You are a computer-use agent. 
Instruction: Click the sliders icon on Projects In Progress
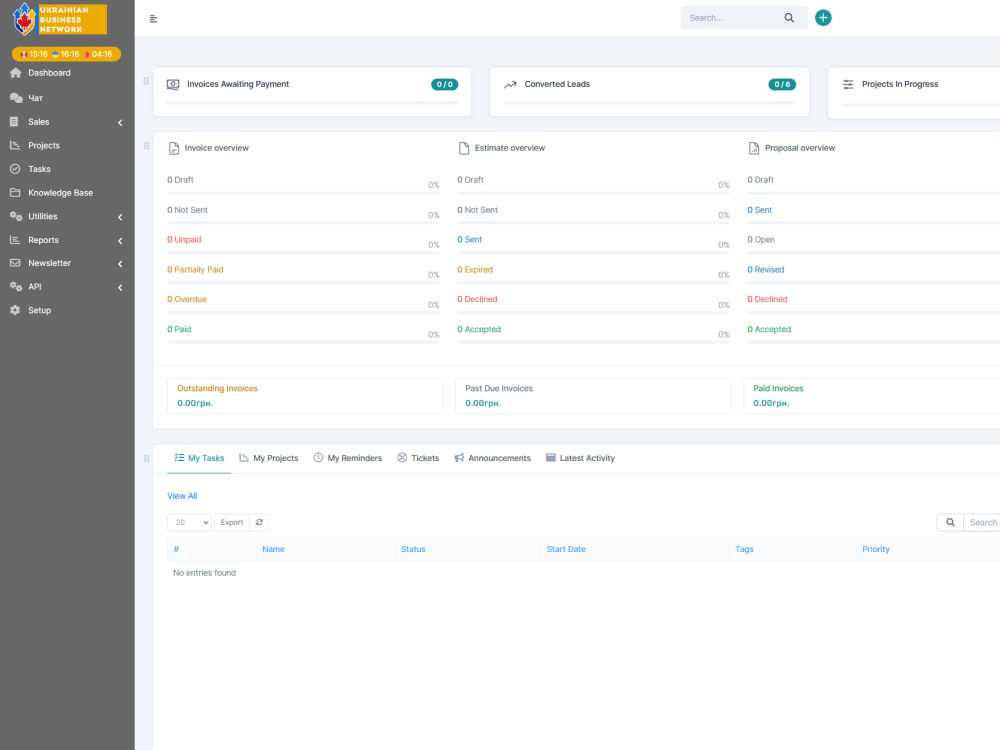pos(848,84)
